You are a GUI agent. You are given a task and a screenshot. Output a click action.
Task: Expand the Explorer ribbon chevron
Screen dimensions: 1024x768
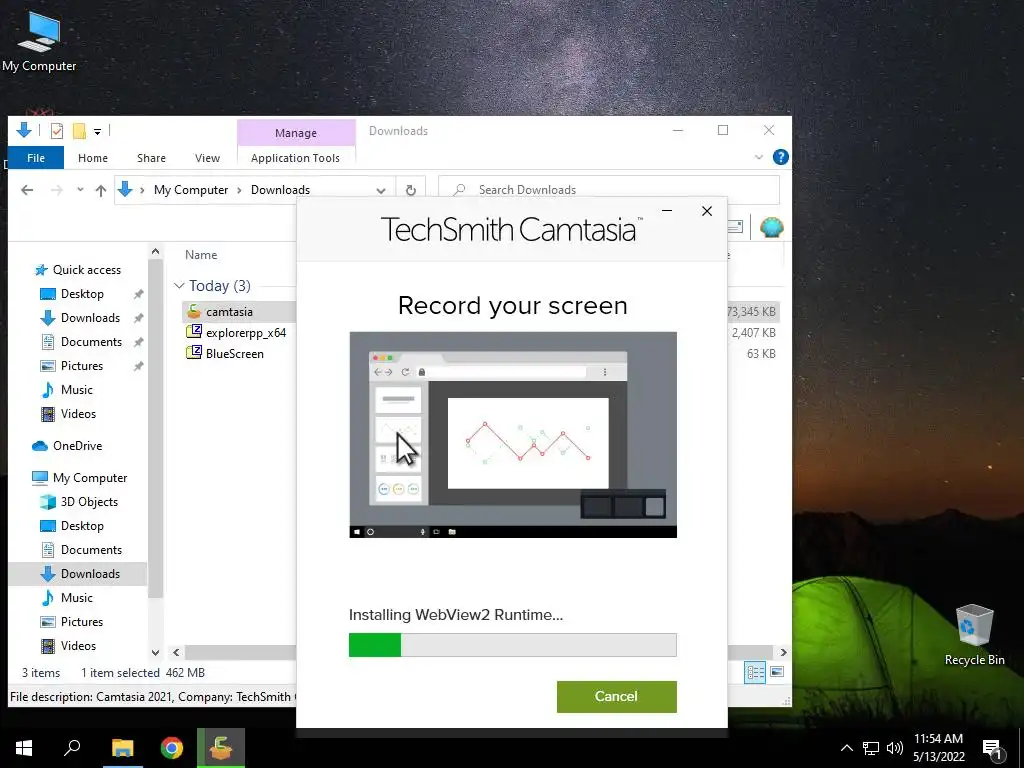click(x=759, y=157)
